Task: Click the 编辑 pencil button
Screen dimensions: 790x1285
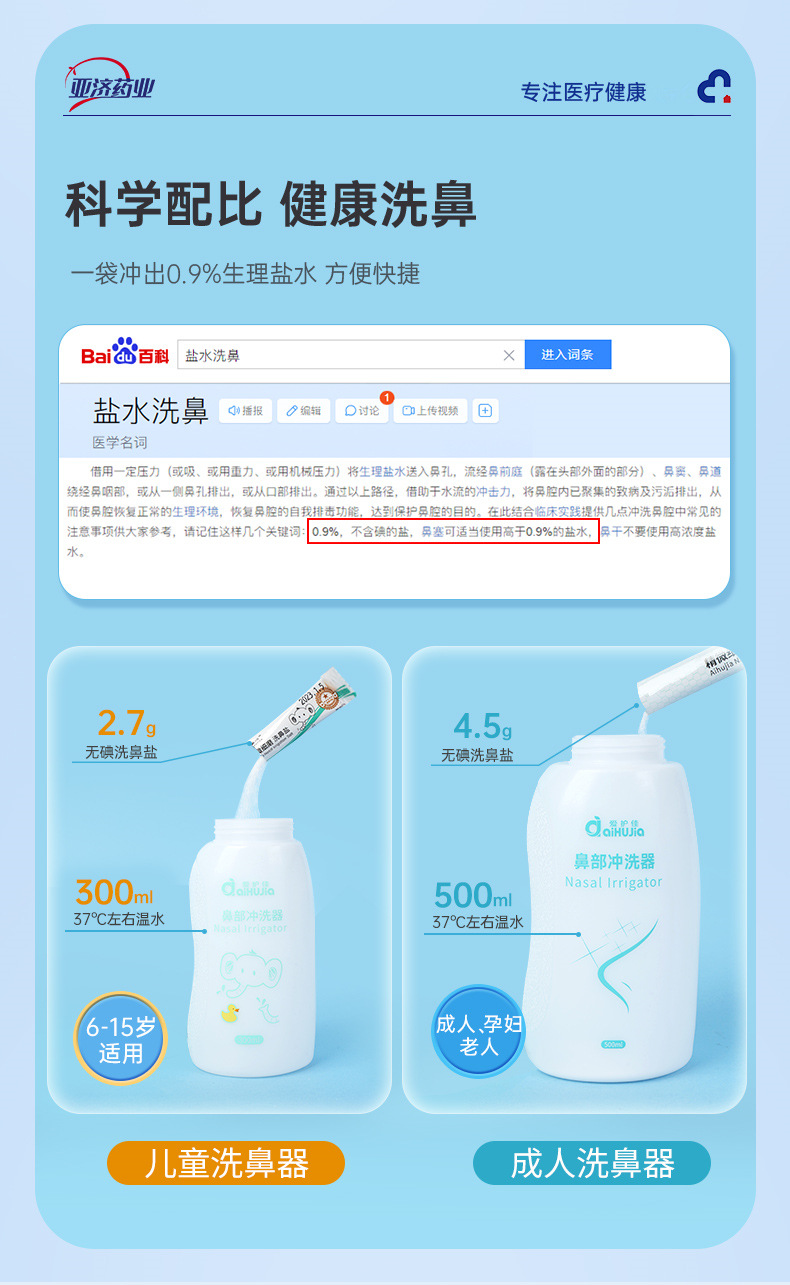Action: 303,410
